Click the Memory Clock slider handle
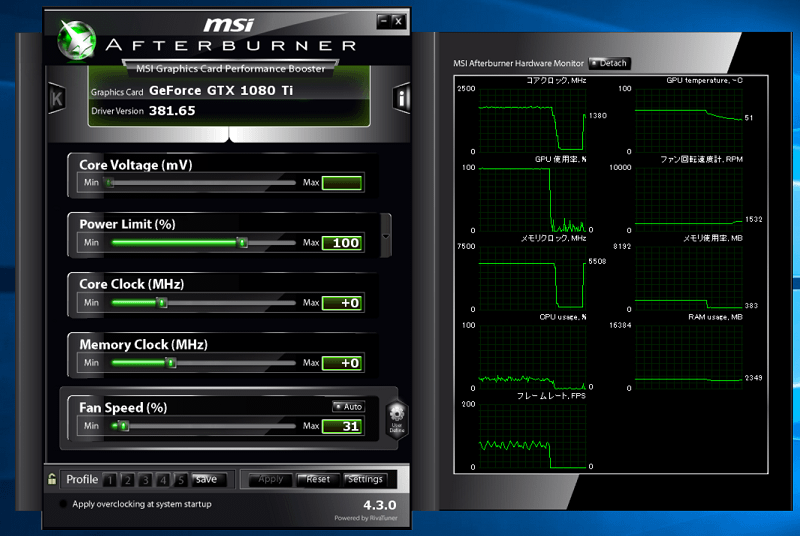 pyautogui.click(x=170, y=363)
